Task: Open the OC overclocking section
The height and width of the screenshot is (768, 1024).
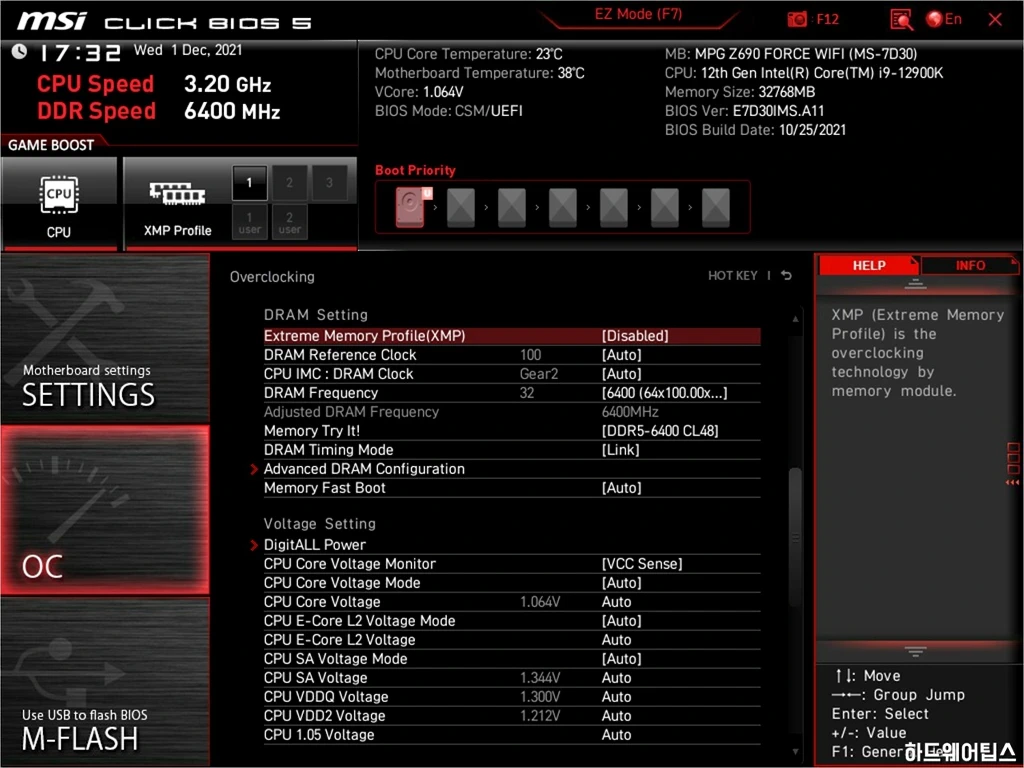Action: point(104,510)
